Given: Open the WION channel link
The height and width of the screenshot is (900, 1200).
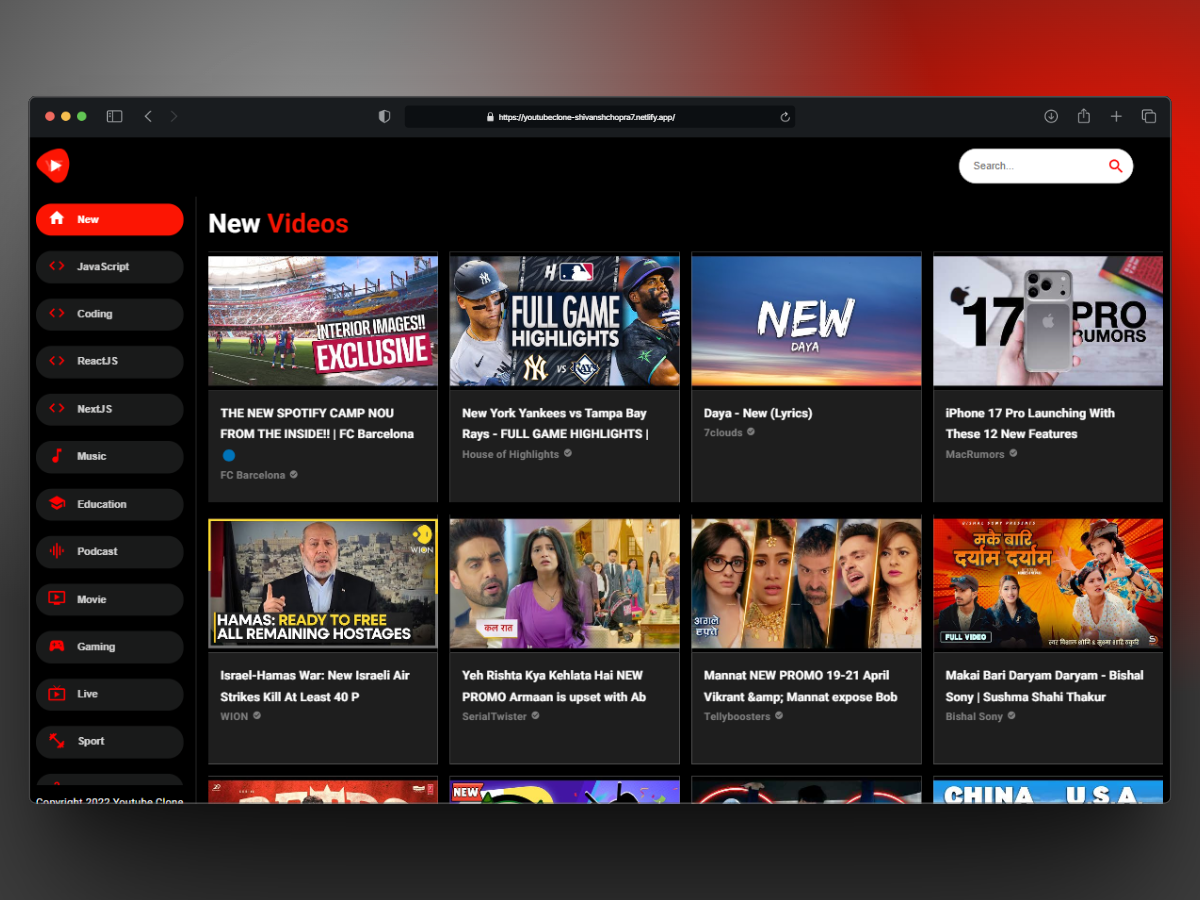Looking at the screenshot, I should [x=234, y=716].
